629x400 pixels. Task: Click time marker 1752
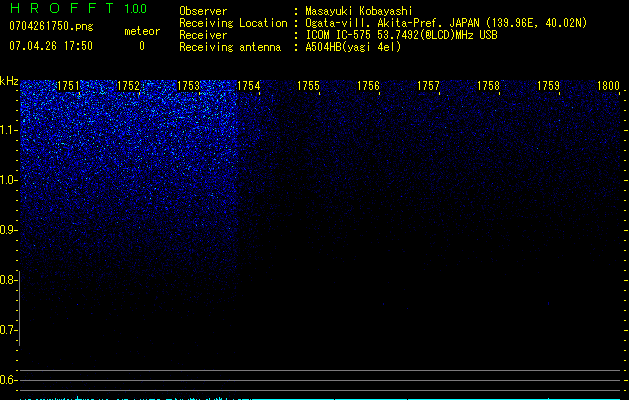coord(128,86)
